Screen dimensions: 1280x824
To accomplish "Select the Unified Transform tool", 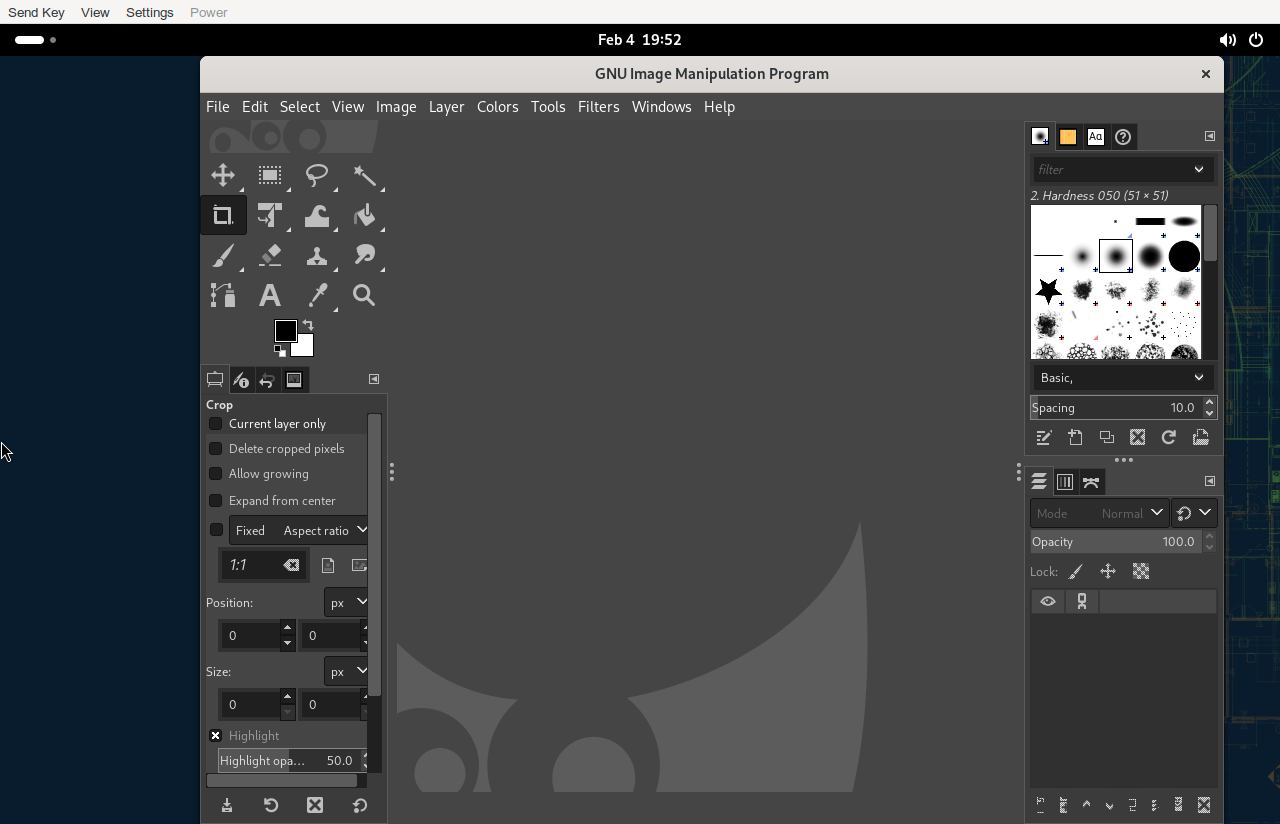I will click(270, 215).
